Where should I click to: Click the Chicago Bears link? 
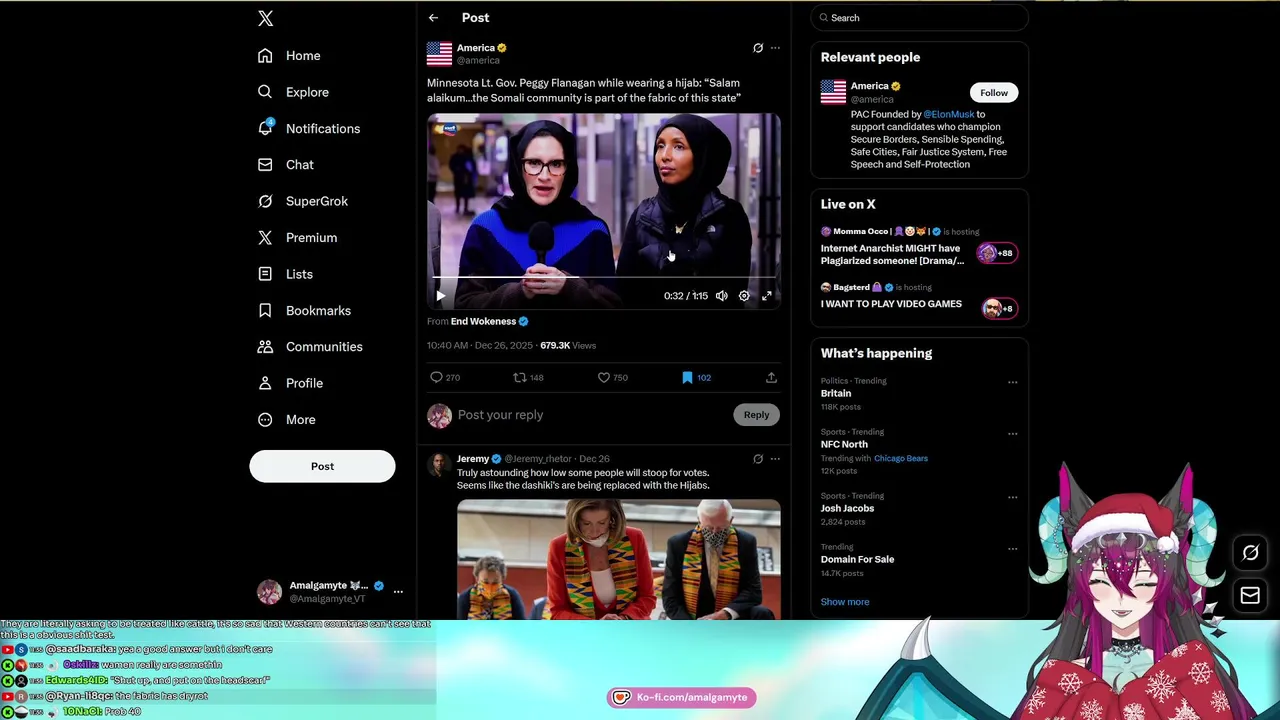[x=901, y=459]
